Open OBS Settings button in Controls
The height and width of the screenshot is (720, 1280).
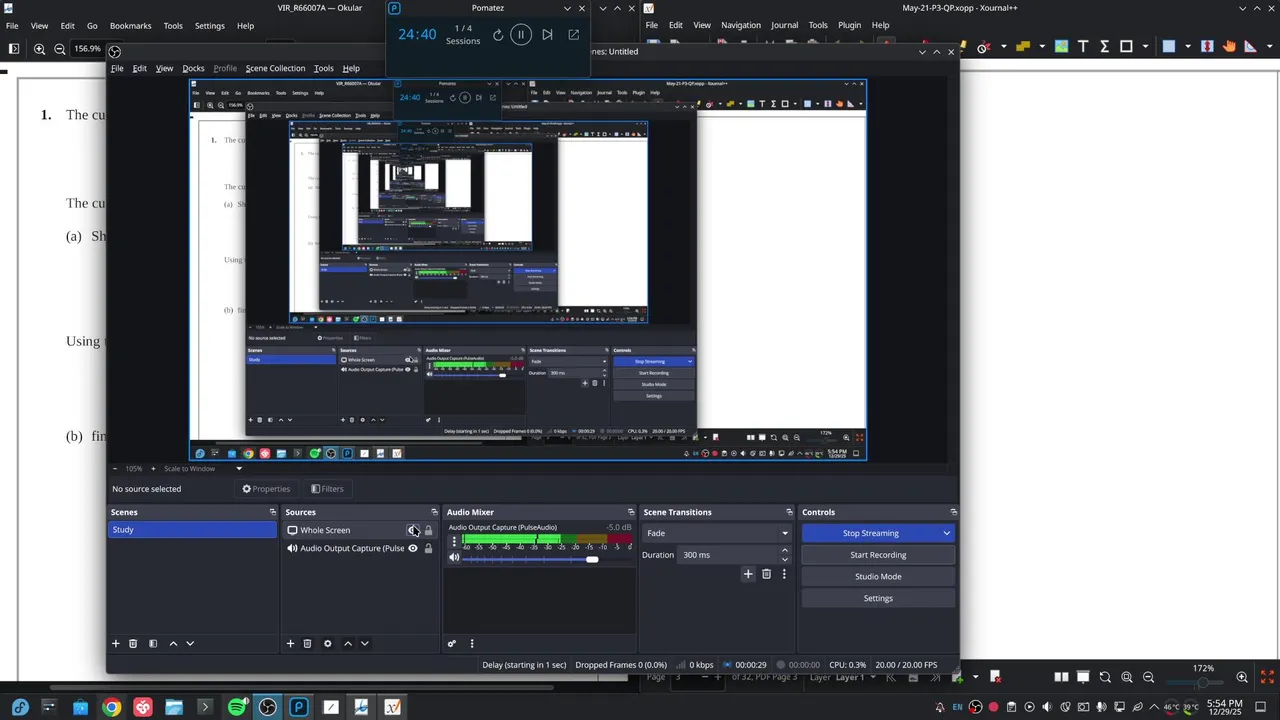coord(878,598)
